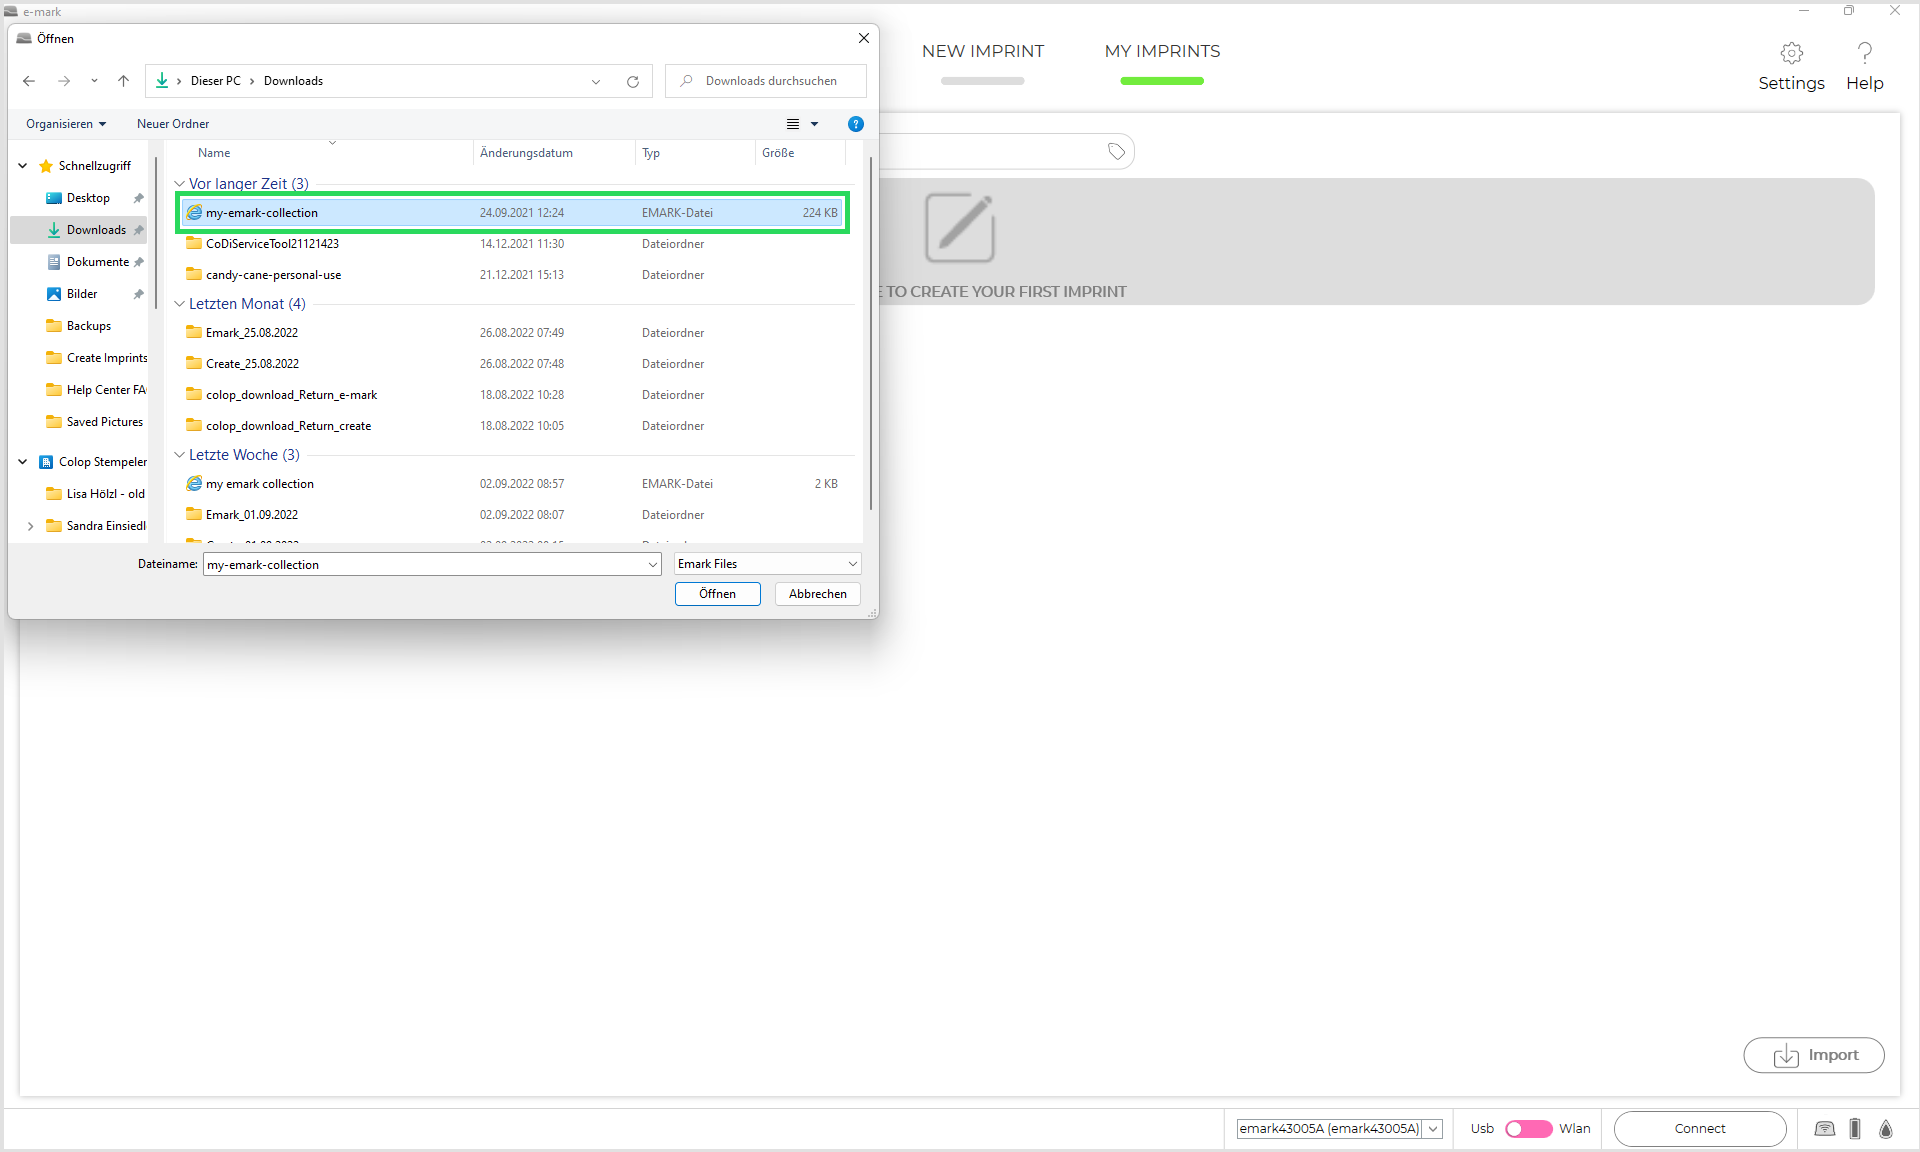
Task: Click the Help question mark icon
Action: [1864, 53]
